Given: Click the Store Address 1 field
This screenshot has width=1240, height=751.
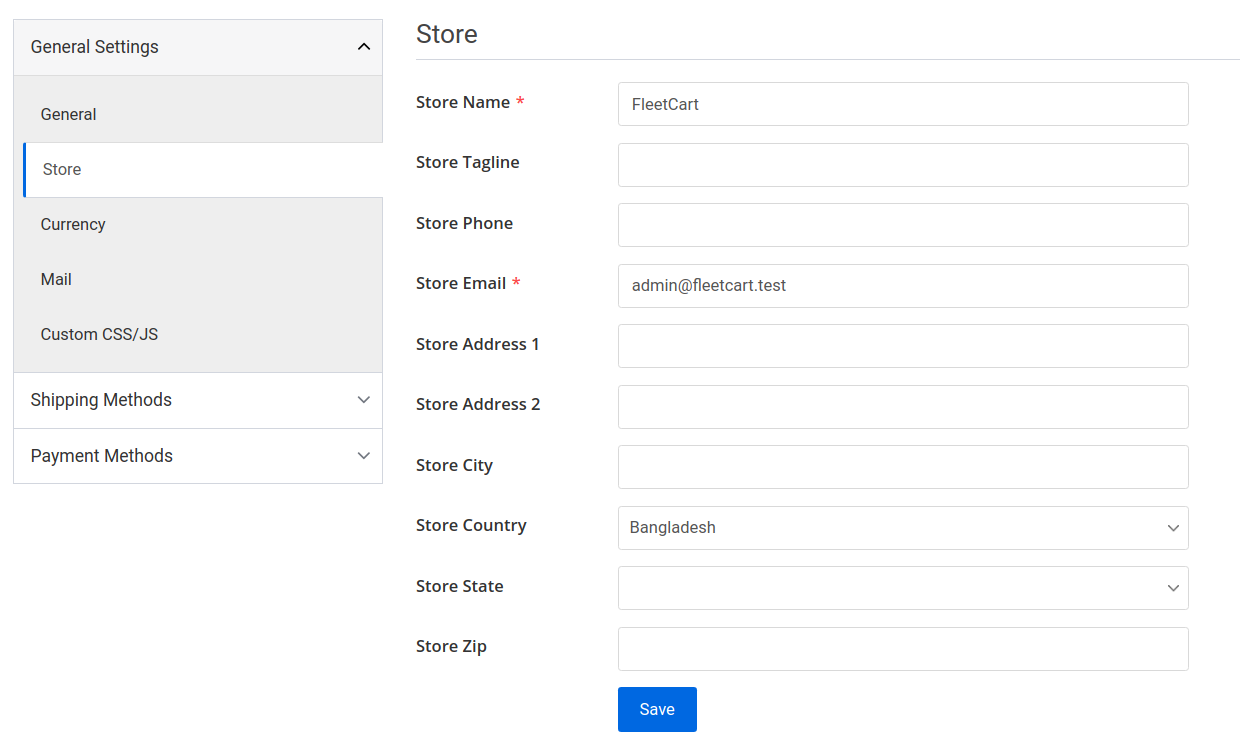Looking at the screenshot, I should point(900,346).
